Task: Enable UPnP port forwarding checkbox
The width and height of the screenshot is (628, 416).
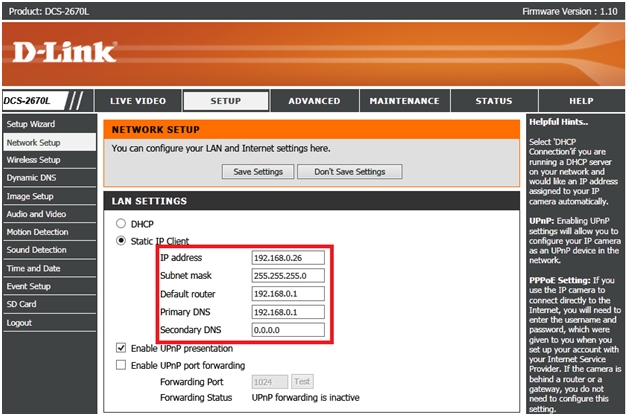Action: (121, 365)
